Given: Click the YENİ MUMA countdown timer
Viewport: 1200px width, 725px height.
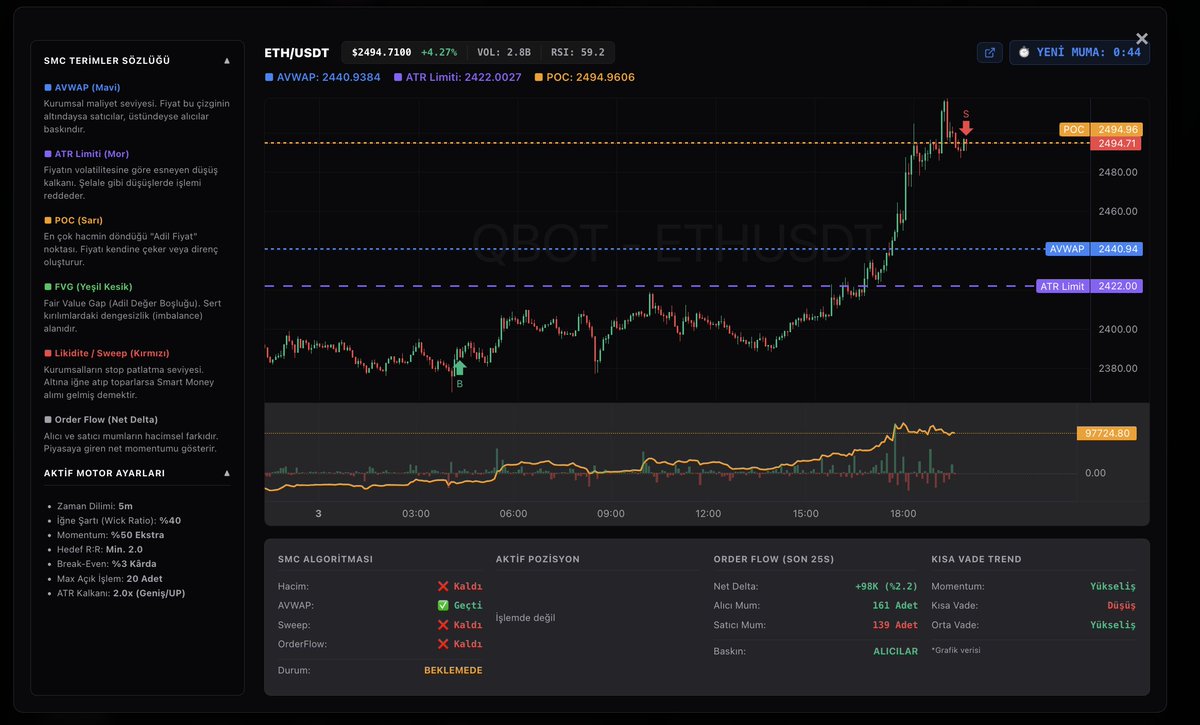Looking at the screenshot, I should pos(1080,53).
